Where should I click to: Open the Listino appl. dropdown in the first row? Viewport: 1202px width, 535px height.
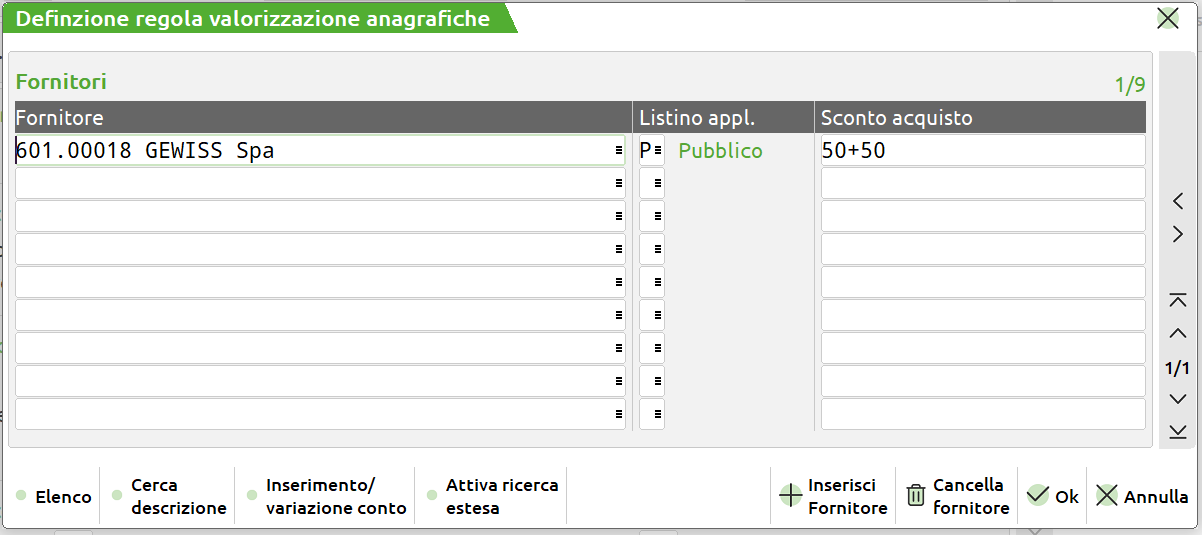tap(657, 151)
